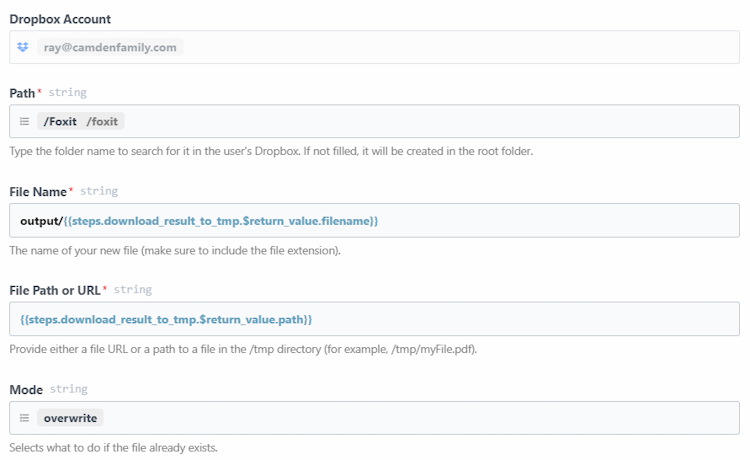This screenshot has height=460, width=750.
Task: Click the capitalized /Foxit path chip
Action: pyautogui.click(x=58, y=122)
